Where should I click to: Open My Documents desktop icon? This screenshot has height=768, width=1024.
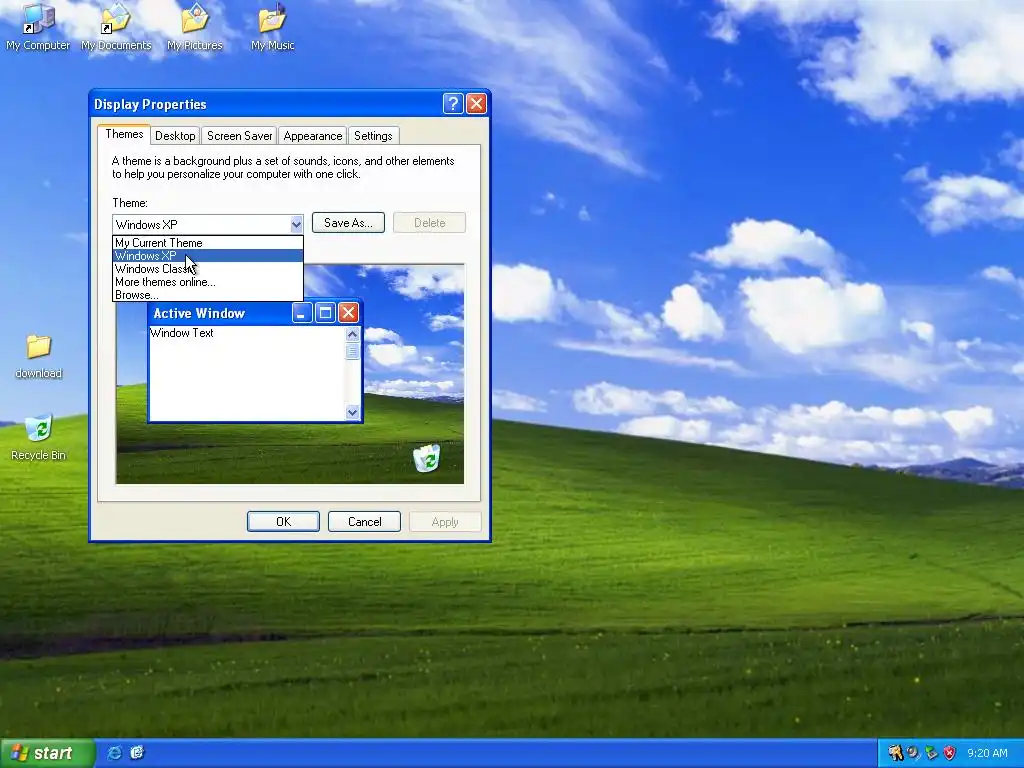[116, 27]
